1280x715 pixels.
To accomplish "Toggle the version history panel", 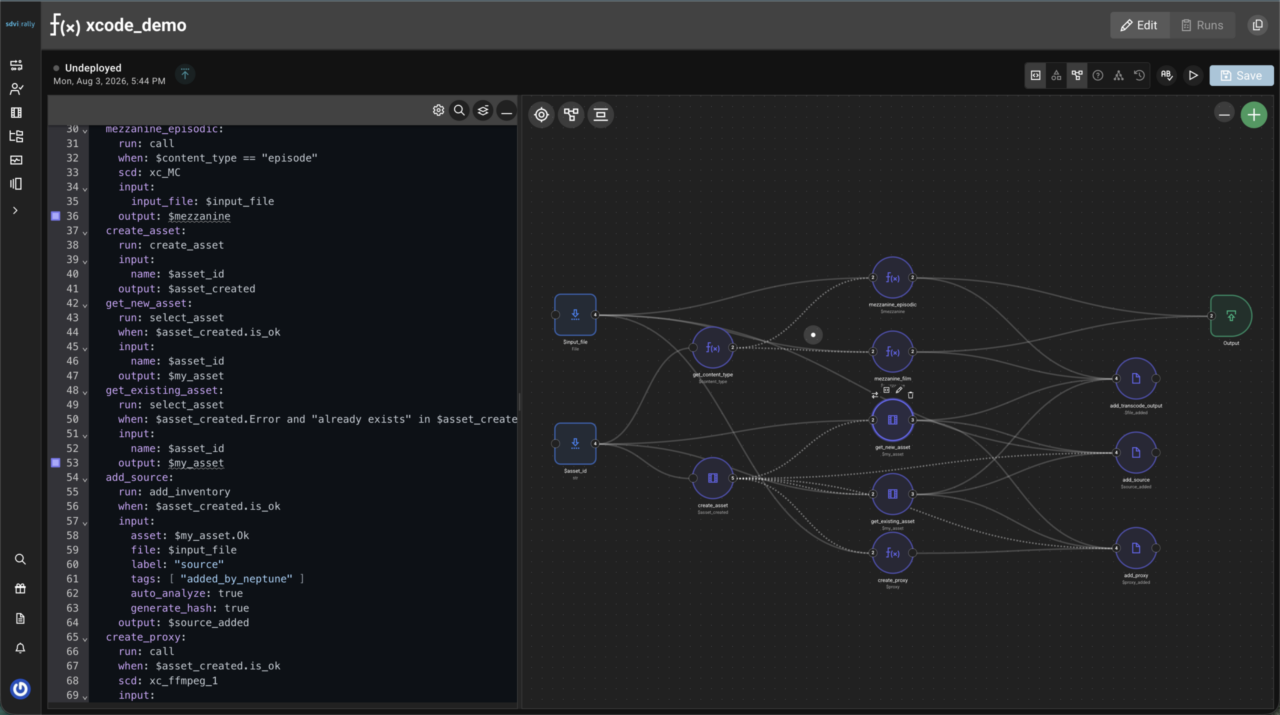I will pyautogui.click(x=1139, y=75).
